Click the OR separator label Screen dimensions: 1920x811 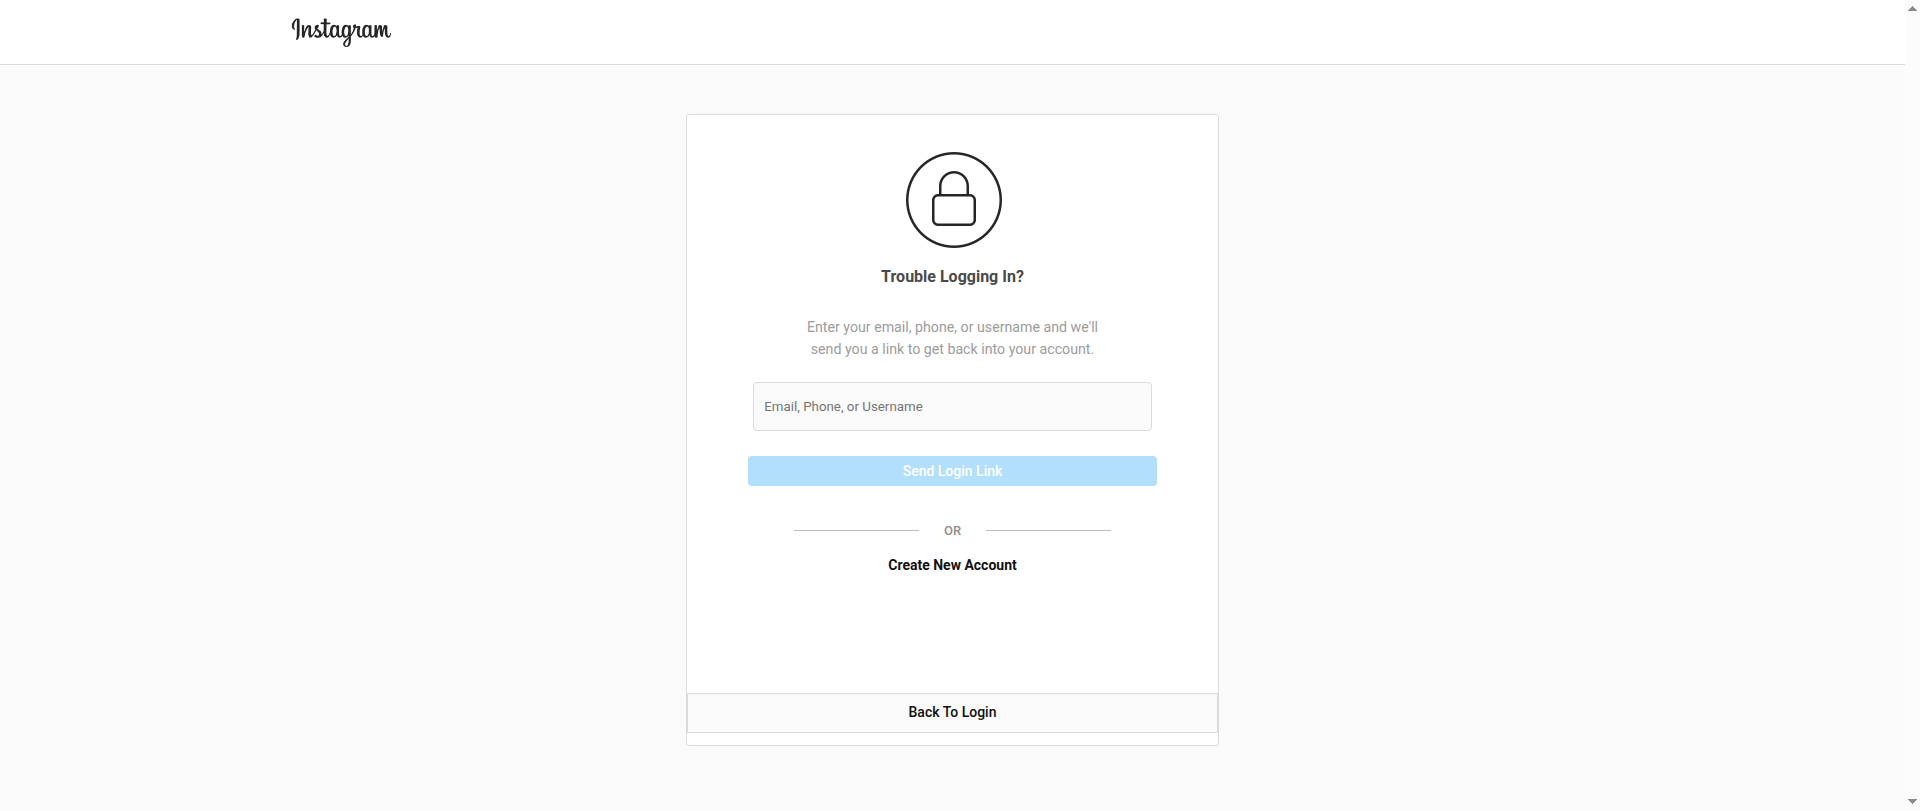(952, 531)
